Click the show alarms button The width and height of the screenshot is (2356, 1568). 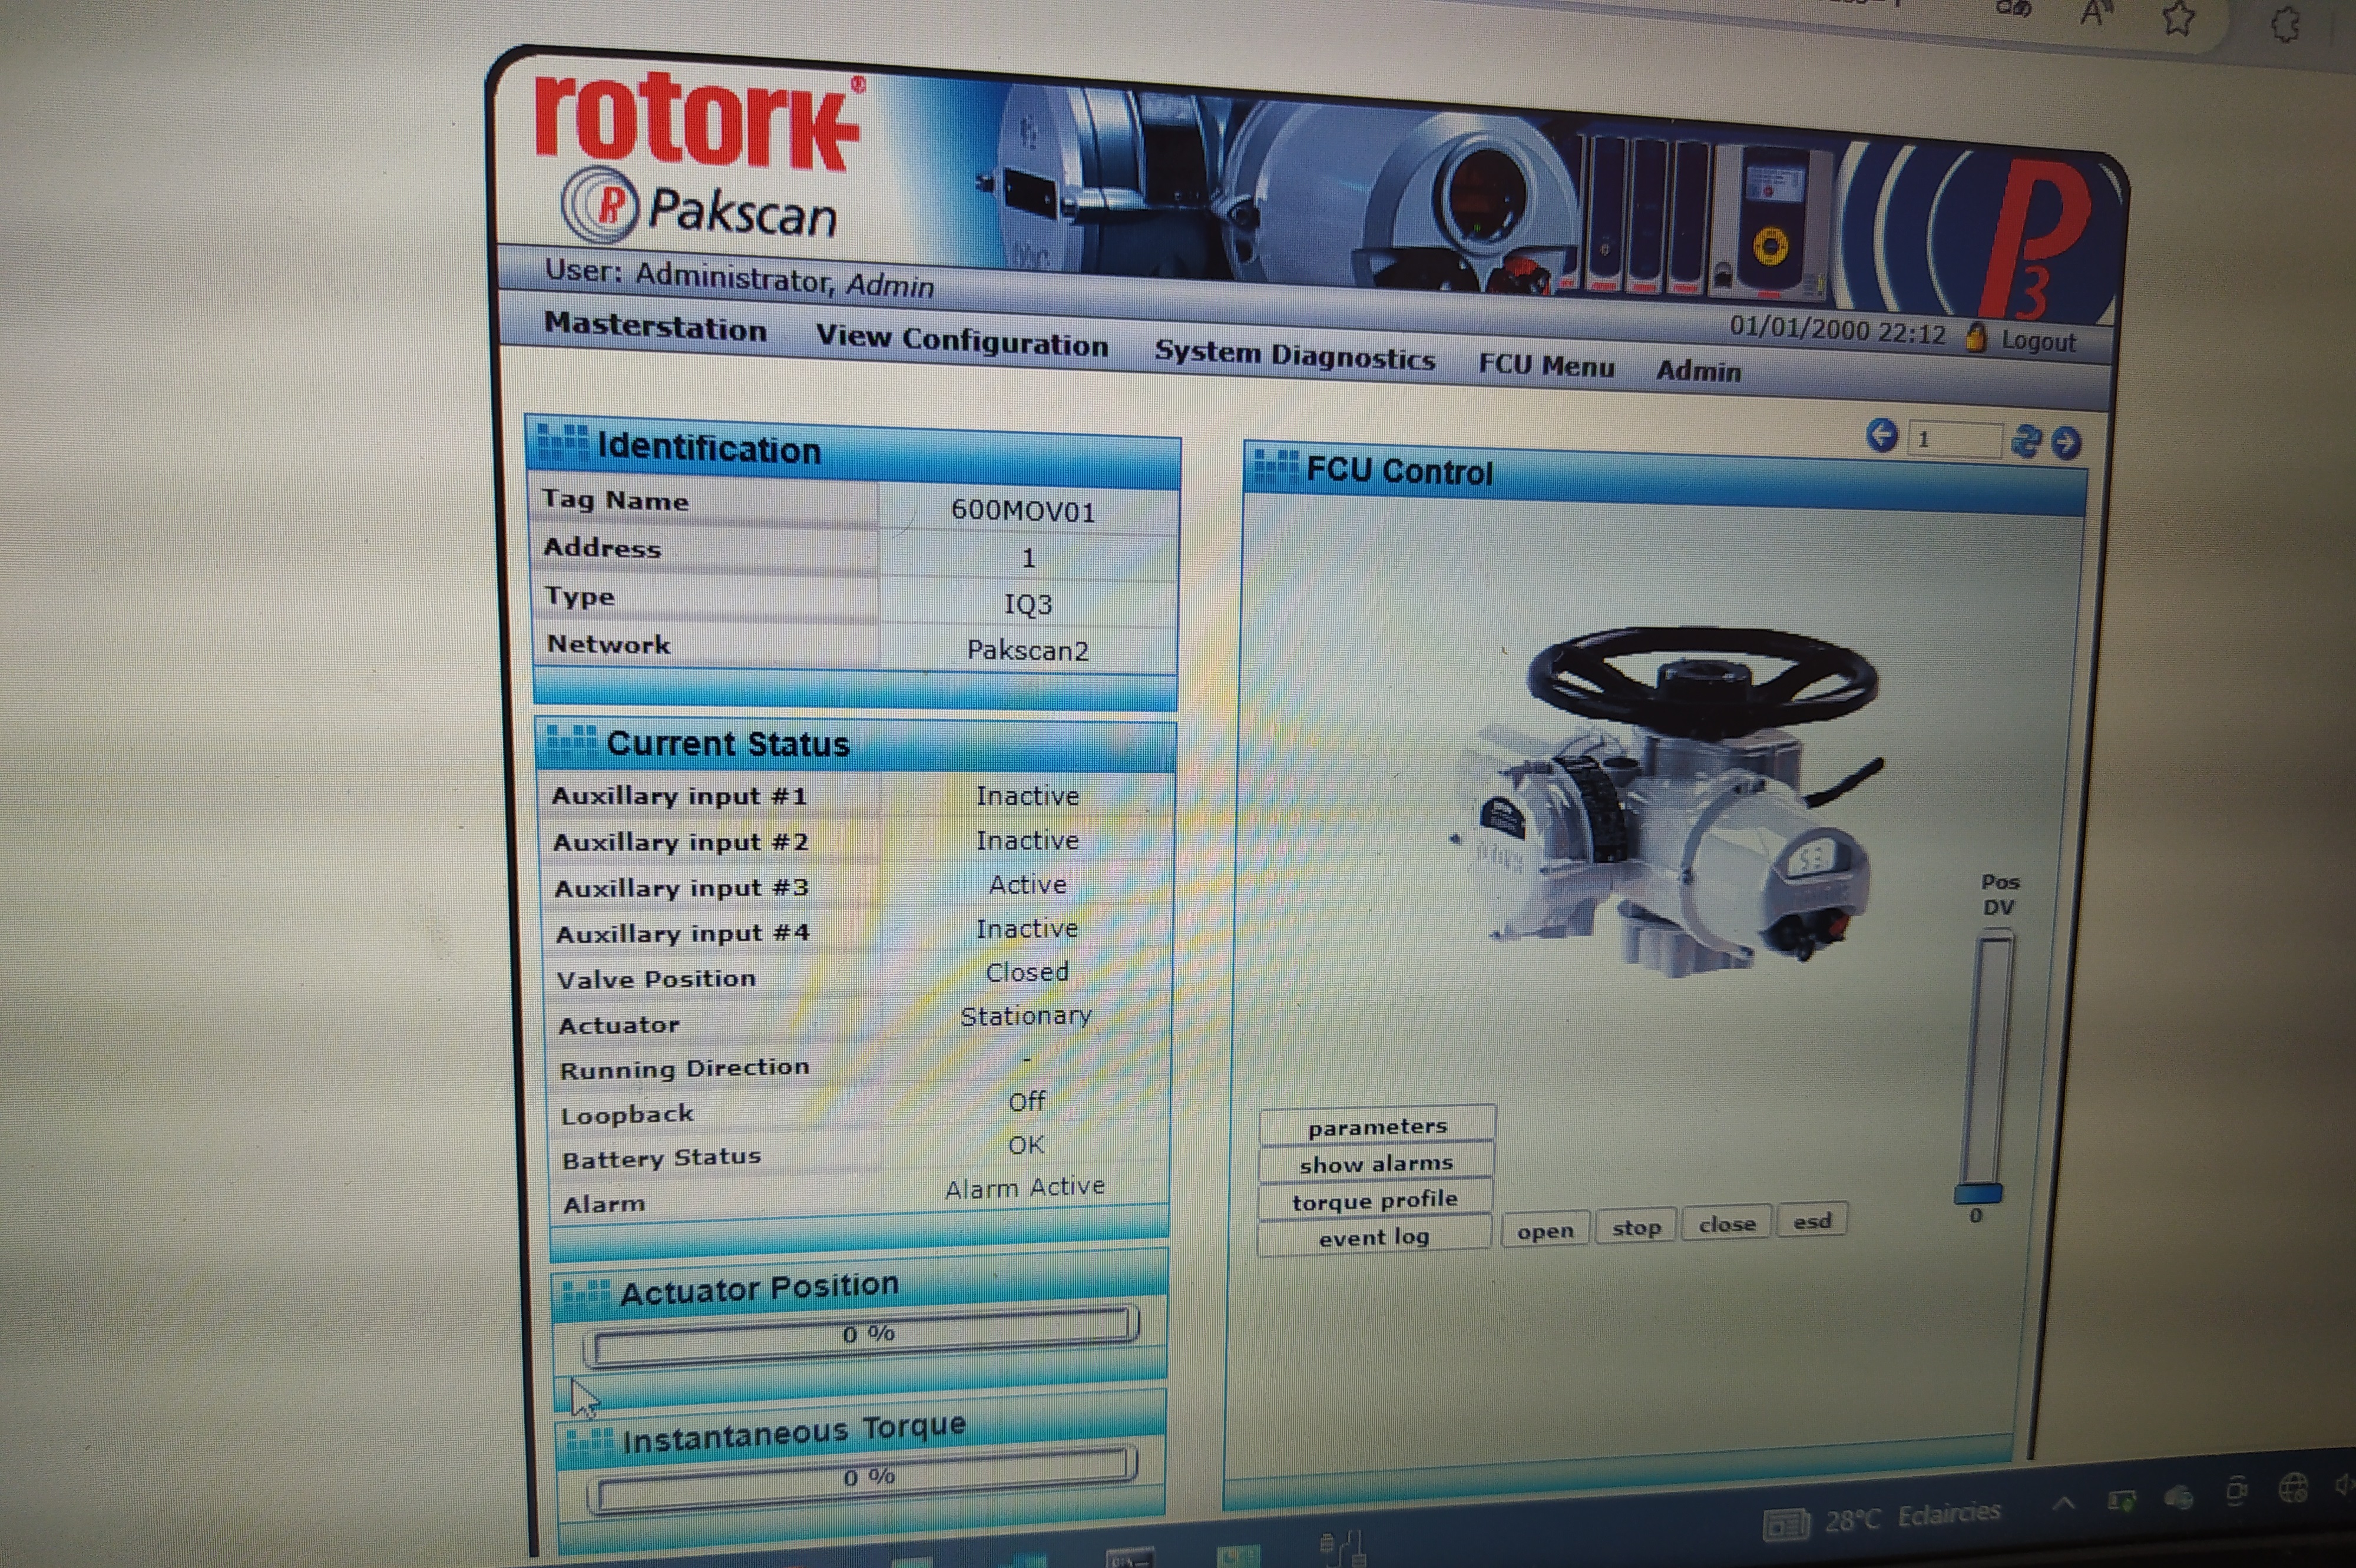1376,1164
